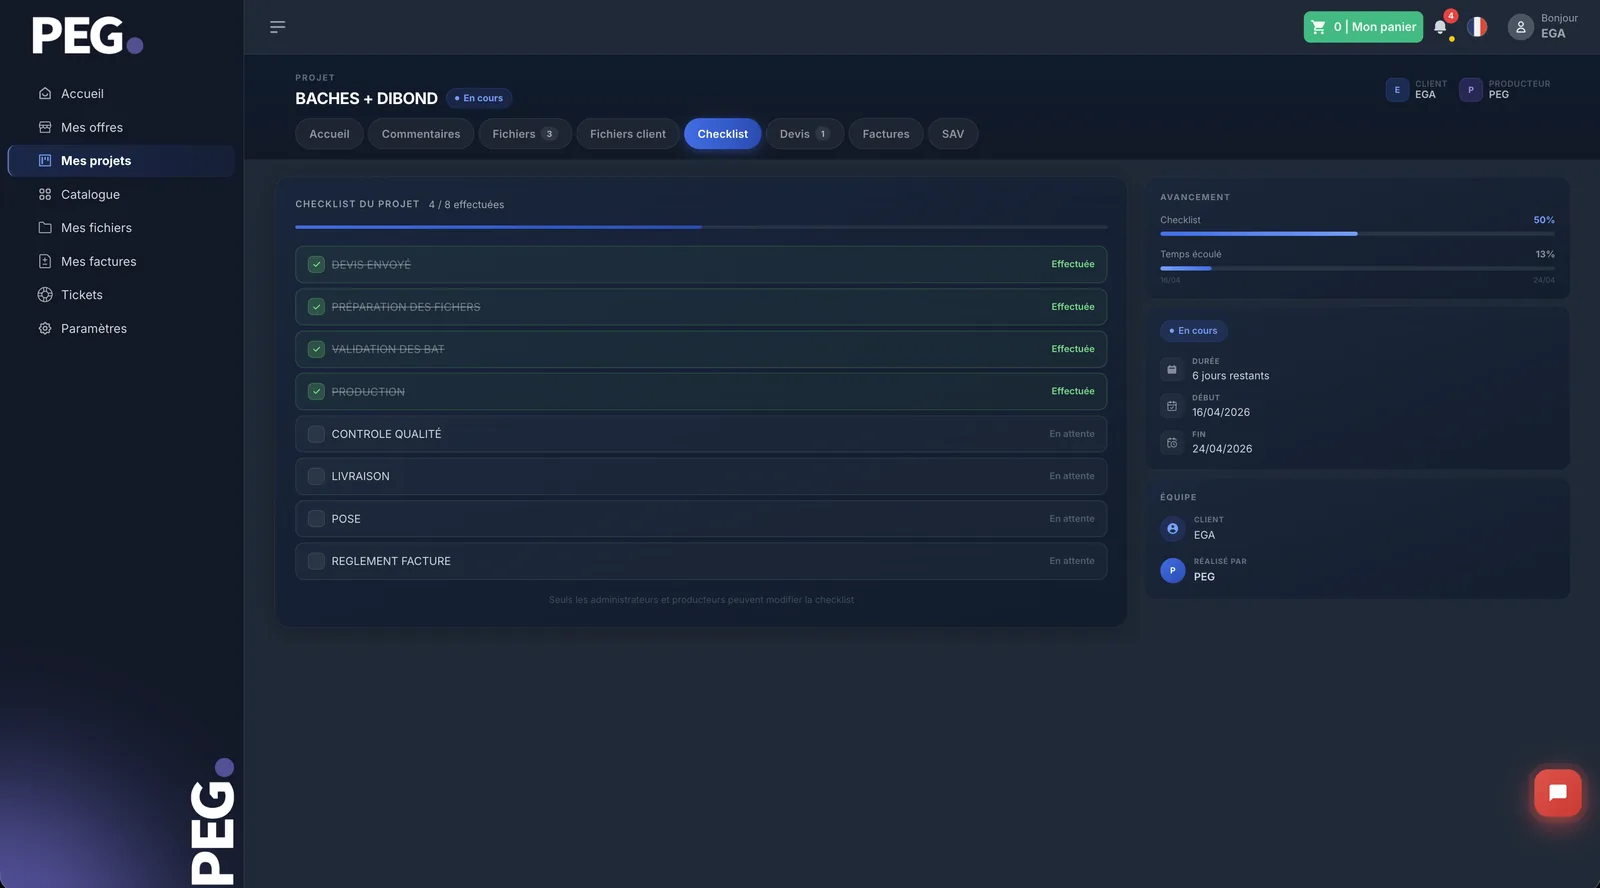This screenshot has height=888, width=1600.
Task: Check the LIVRAISON checkbox
Action: pos(316,476)
